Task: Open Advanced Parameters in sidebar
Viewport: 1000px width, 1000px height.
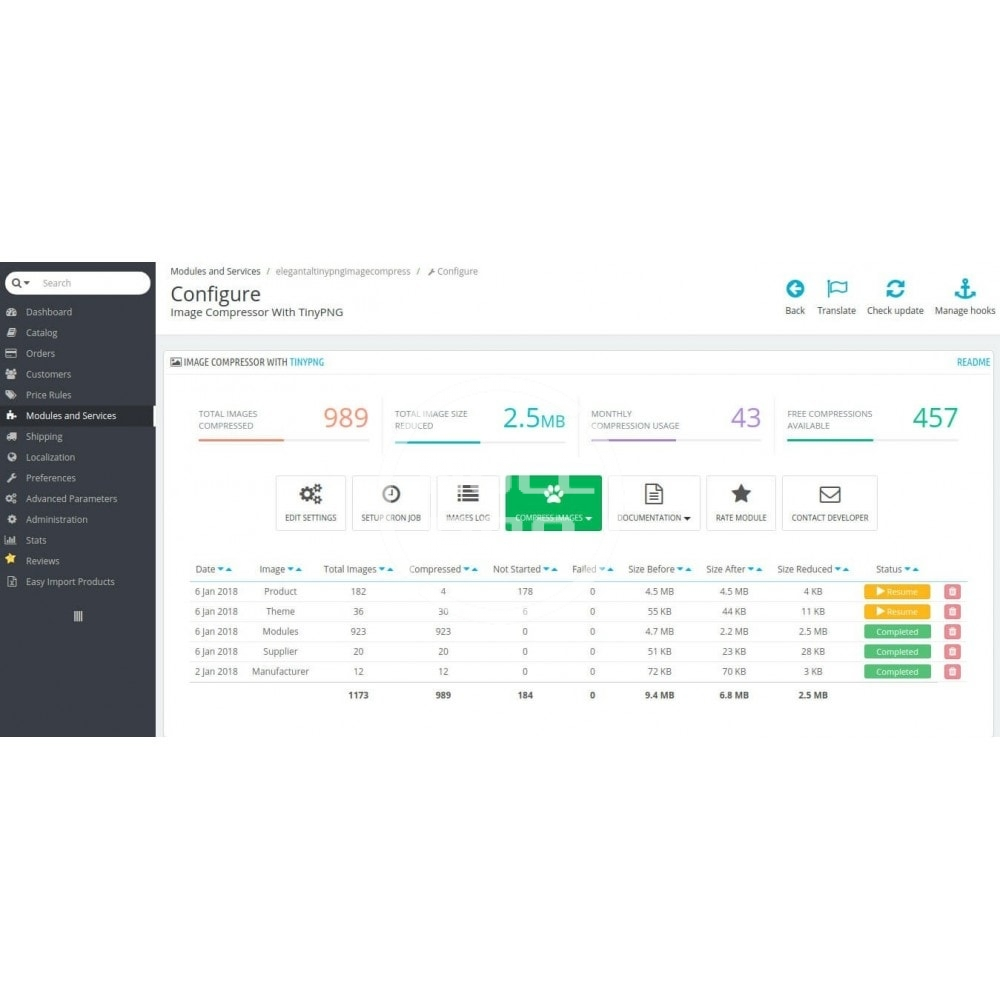Action: point(71,499)
